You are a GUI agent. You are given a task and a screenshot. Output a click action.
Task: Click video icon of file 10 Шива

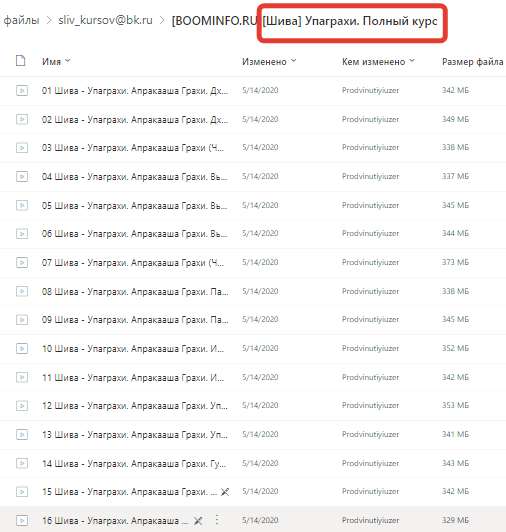coord(22,348)
